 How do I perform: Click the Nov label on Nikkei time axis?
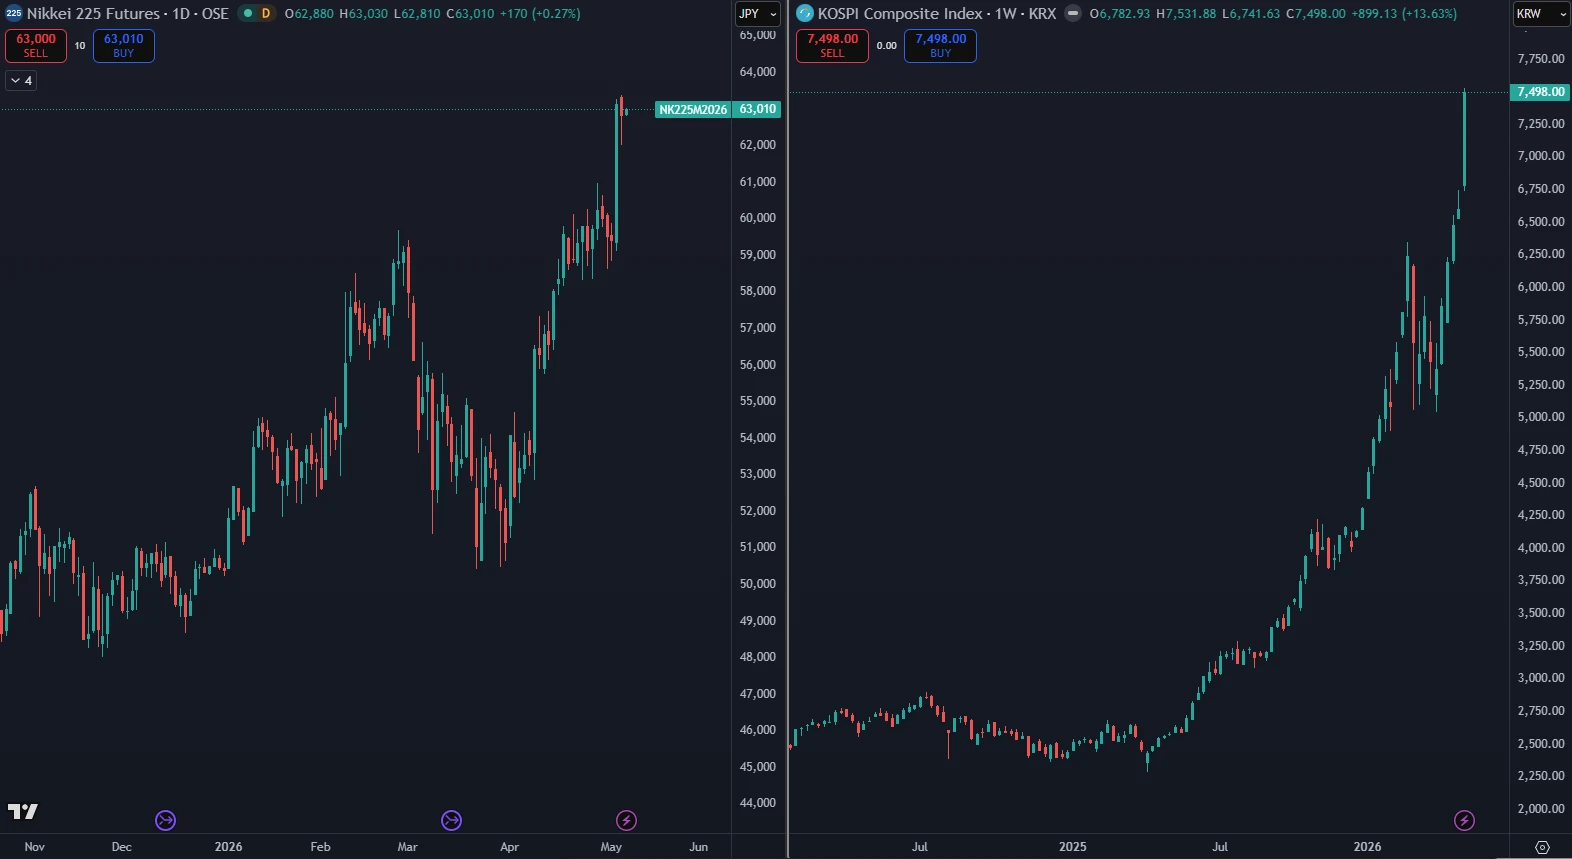point(35,847)
